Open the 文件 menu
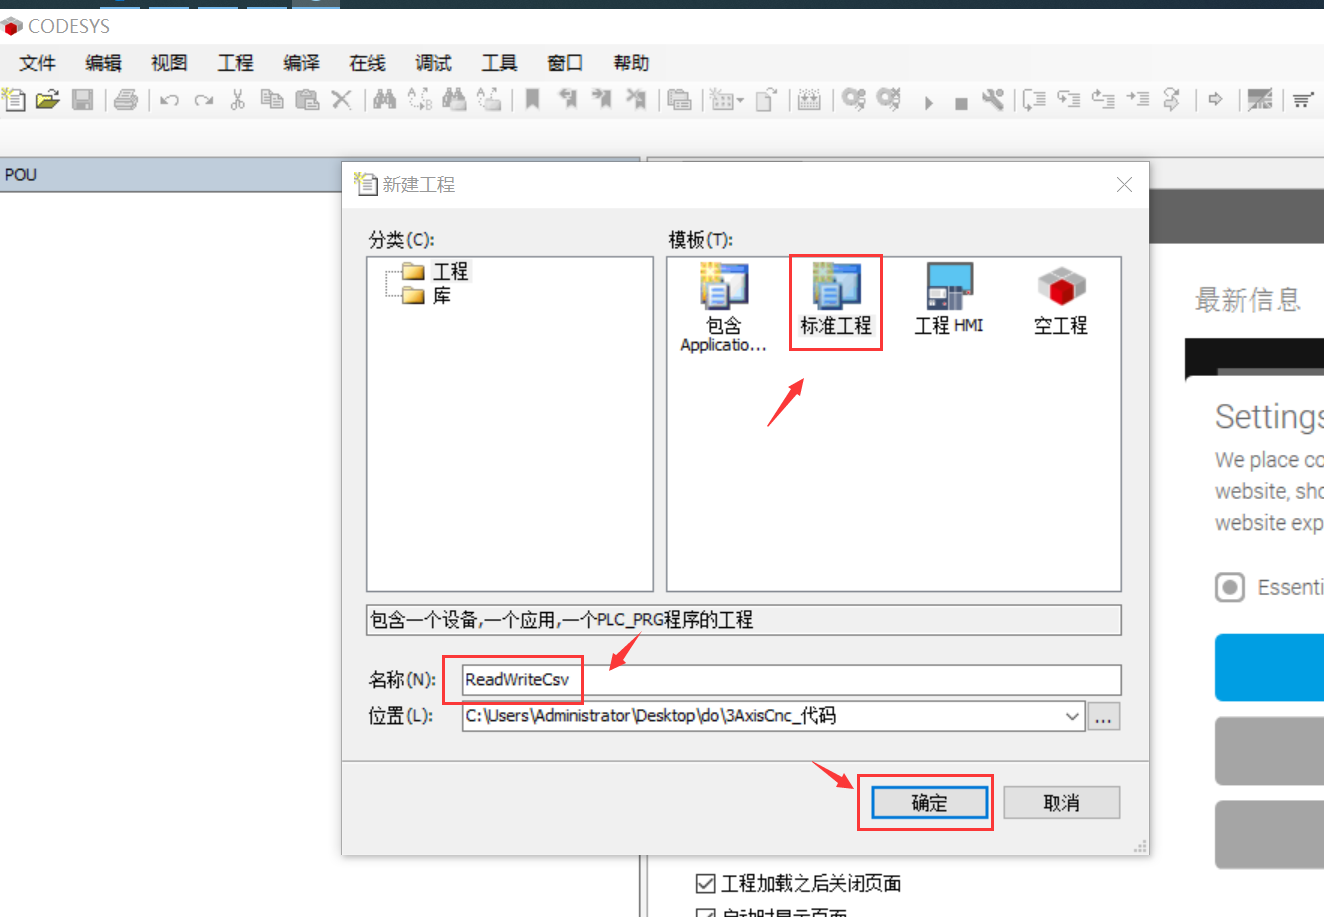The width and height of the screenshot is (1324, 917). 36,62
